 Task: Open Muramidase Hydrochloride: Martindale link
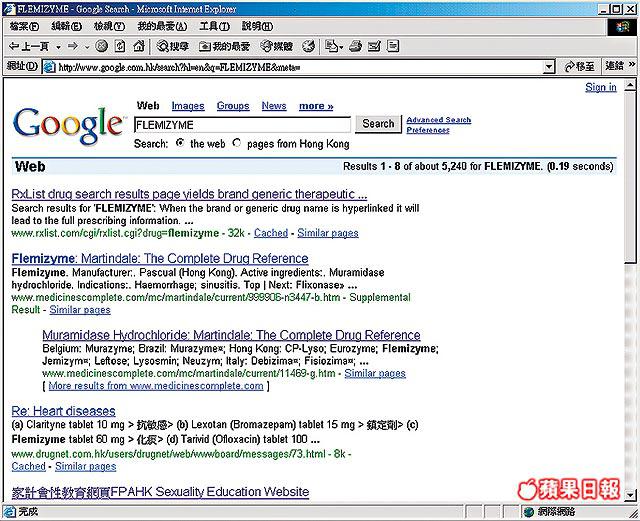point(231,335)
